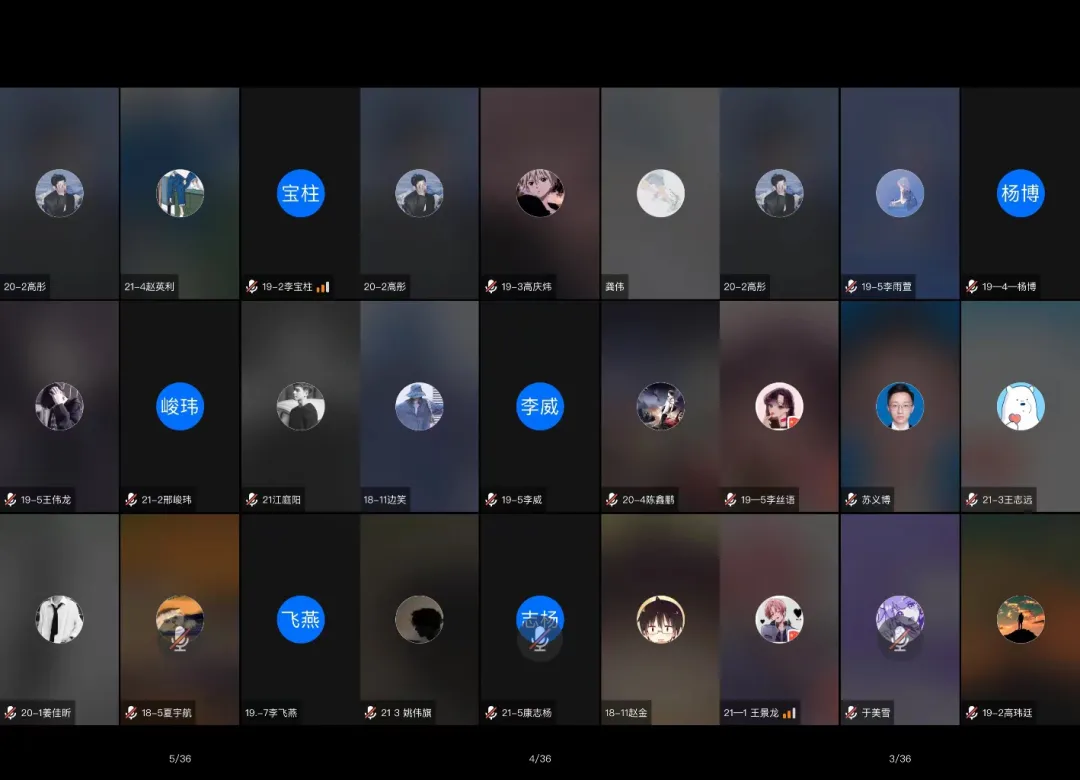Click the mute overlay on 志杨 avatar
This screenshot has height=780, width=1080.
click(x=540, y=640)
